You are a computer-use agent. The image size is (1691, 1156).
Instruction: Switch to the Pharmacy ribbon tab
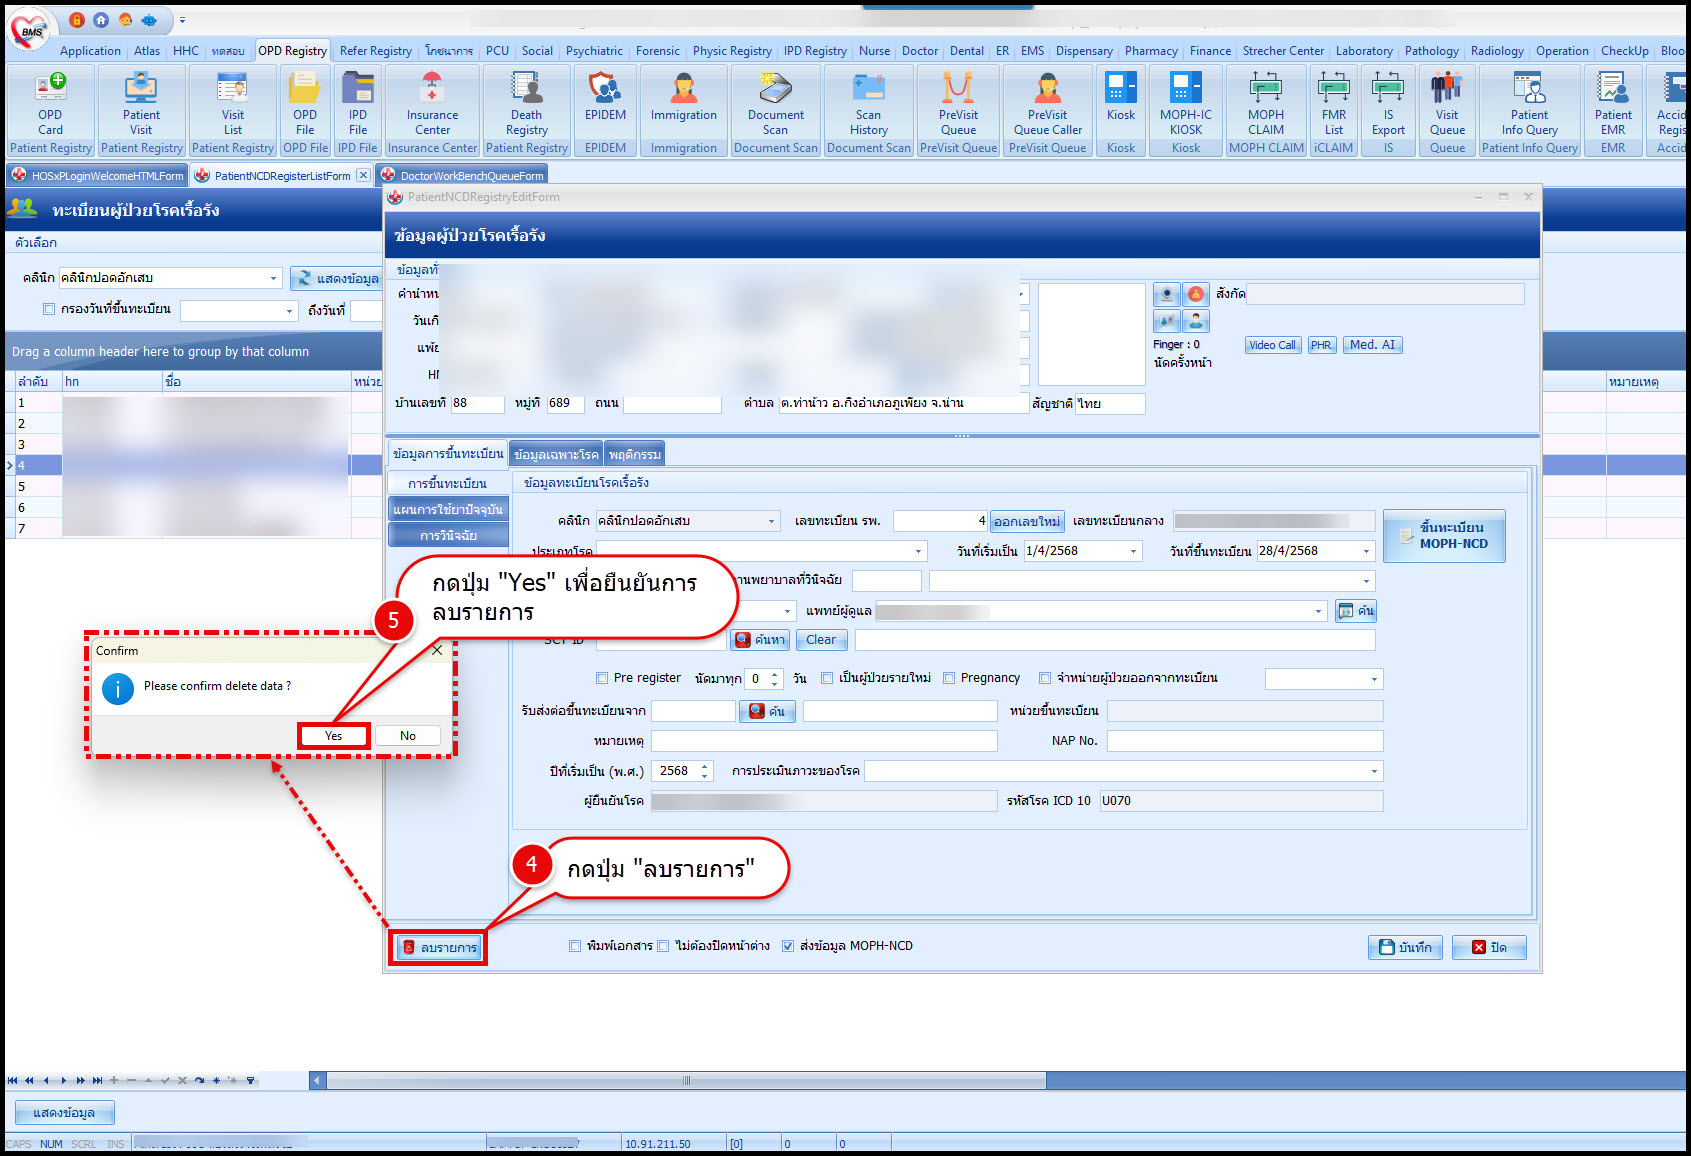(1150, 51)
